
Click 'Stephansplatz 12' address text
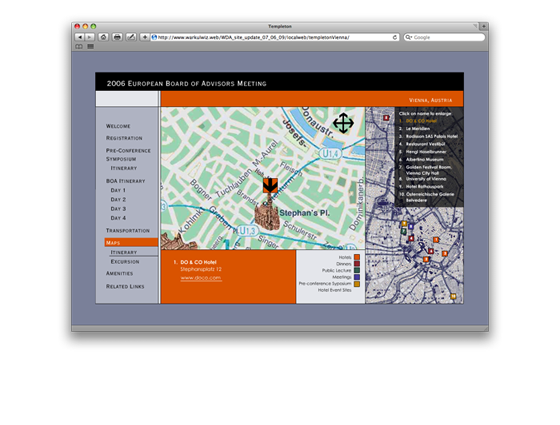(x=201, y=269)
